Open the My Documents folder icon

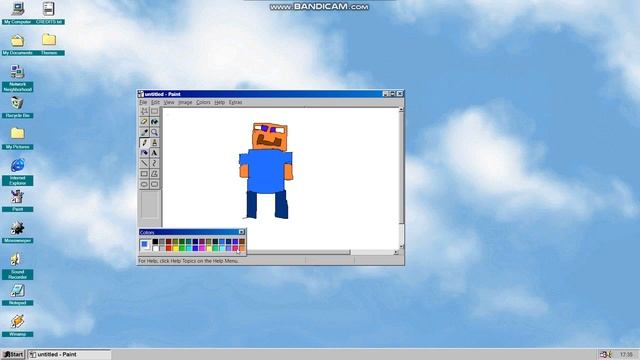click(x=18, y=44)
